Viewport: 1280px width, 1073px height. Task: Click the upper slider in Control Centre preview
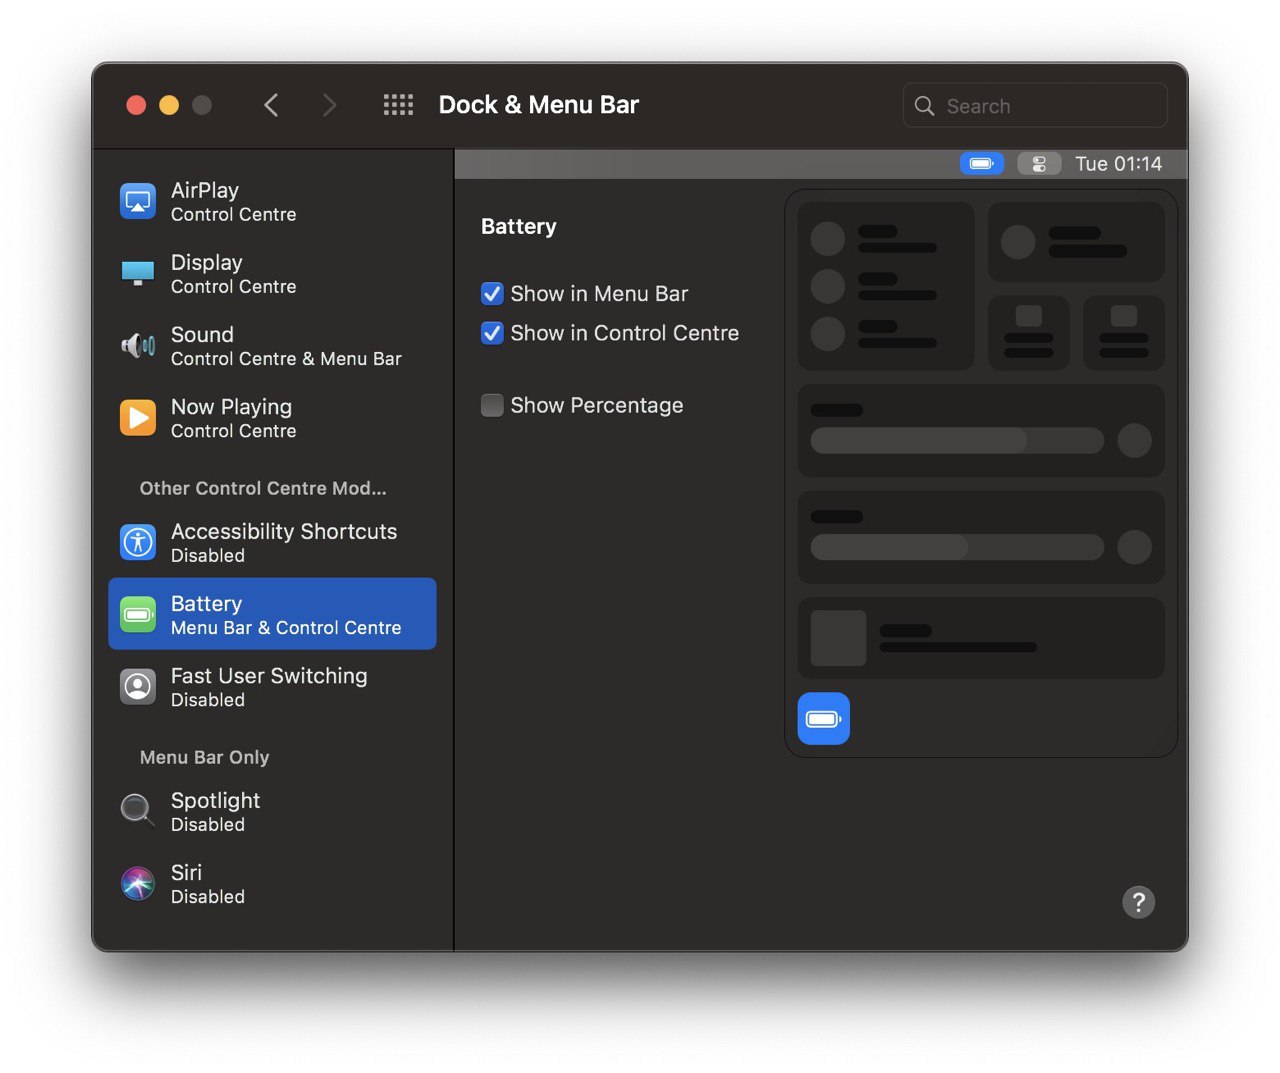[957, 440]
